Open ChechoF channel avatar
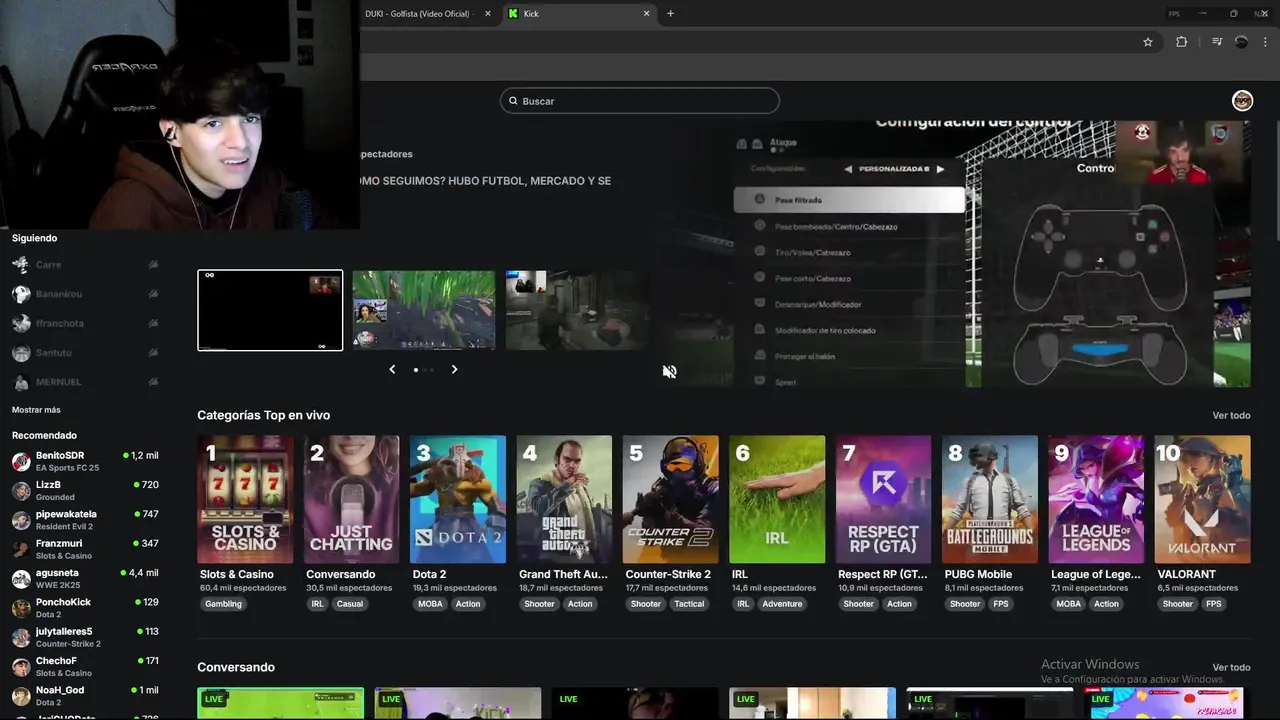Screen dimensions: 1280x720 (x=21, y=667)
